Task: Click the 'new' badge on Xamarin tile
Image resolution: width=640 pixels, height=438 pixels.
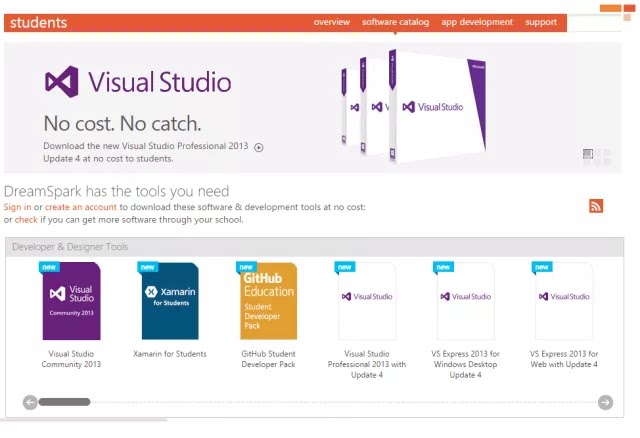Action: (x=147, y=267)
